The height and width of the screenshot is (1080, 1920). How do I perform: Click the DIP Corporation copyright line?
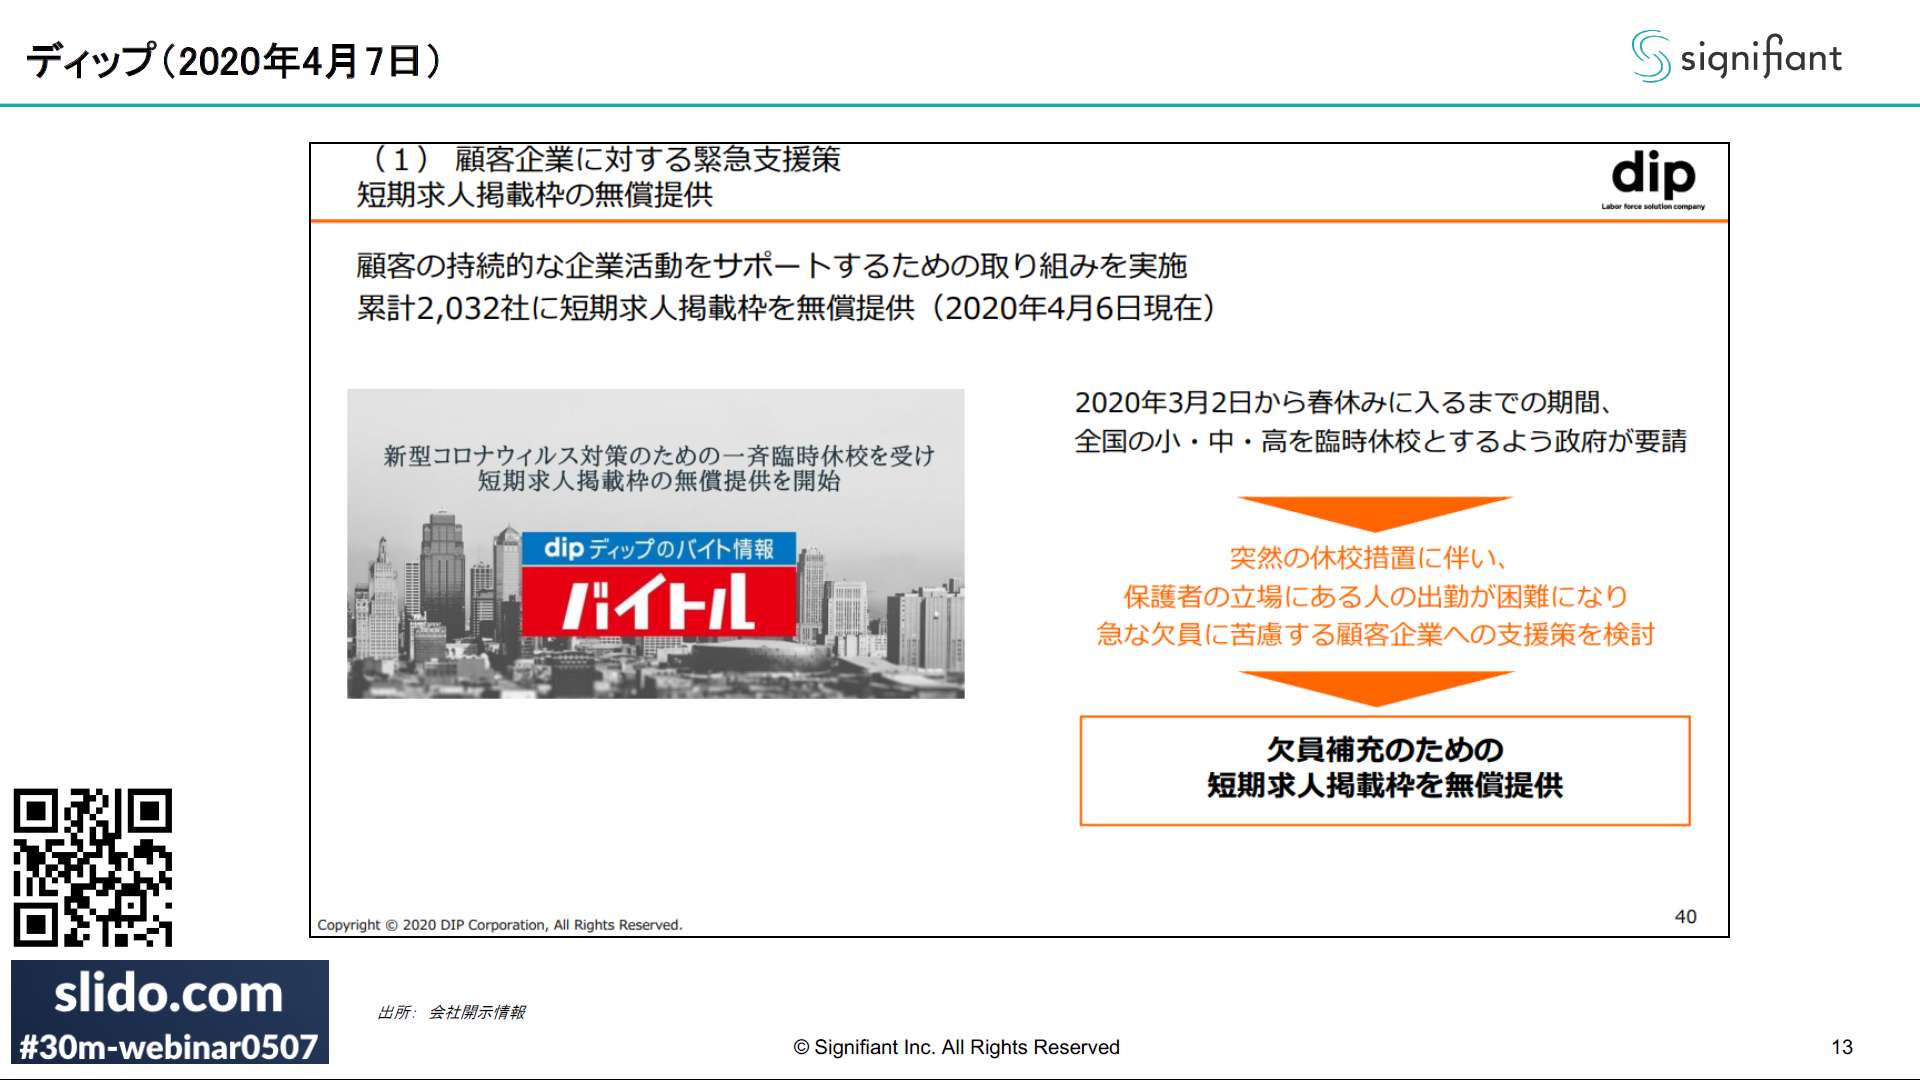499,925
